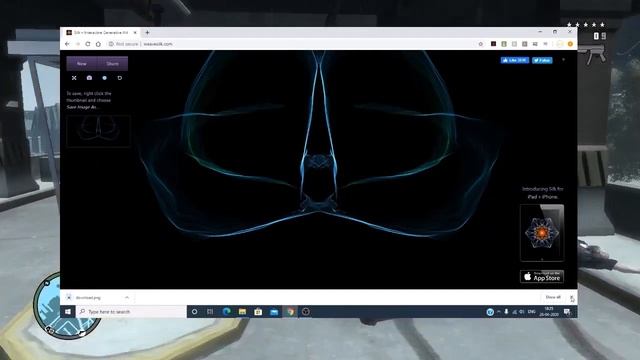Close the downloads bar
Image resolution: width=640 pixels, height=360 pixels.
[571, 298]
